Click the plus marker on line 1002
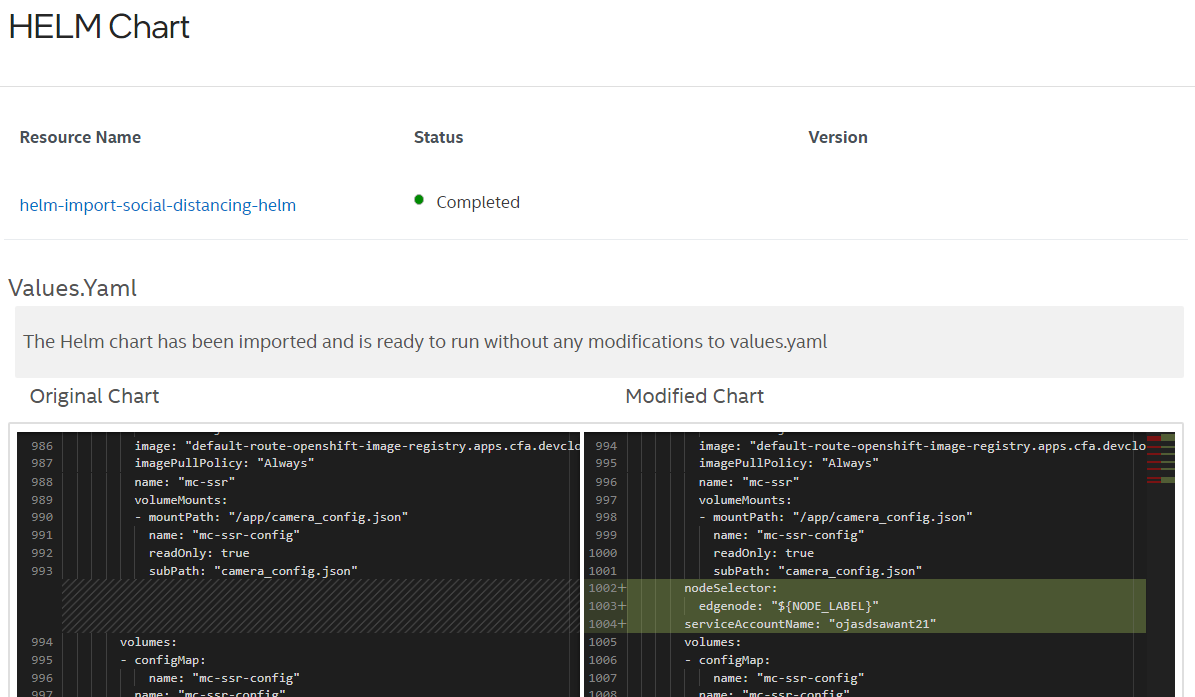 [x=622, y=589]
